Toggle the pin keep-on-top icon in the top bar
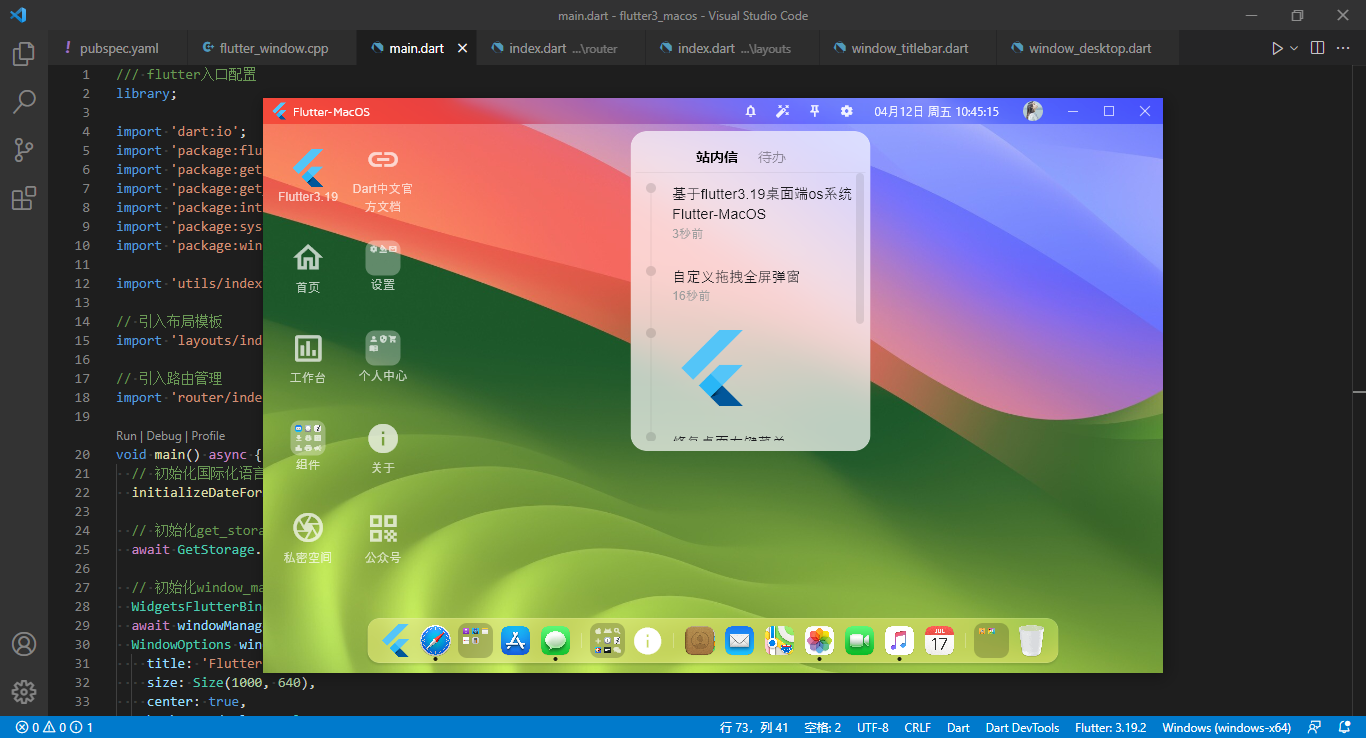This screenshot has width=1366, height=738. point(814,111)
